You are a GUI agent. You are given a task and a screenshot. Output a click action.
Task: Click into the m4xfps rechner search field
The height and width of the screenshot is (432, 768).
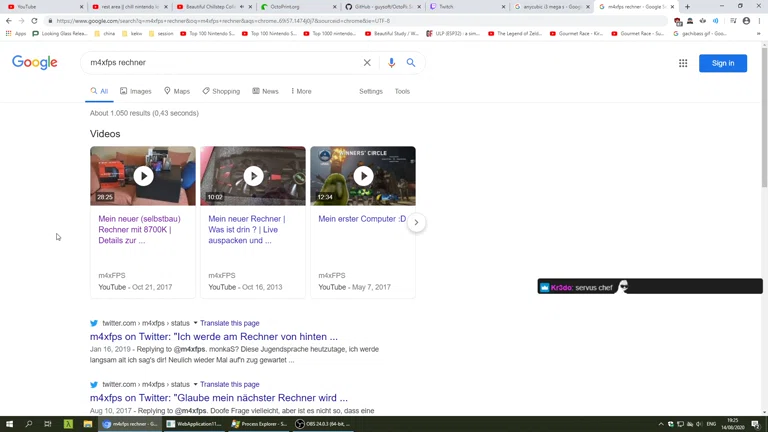tap(220, 63)
